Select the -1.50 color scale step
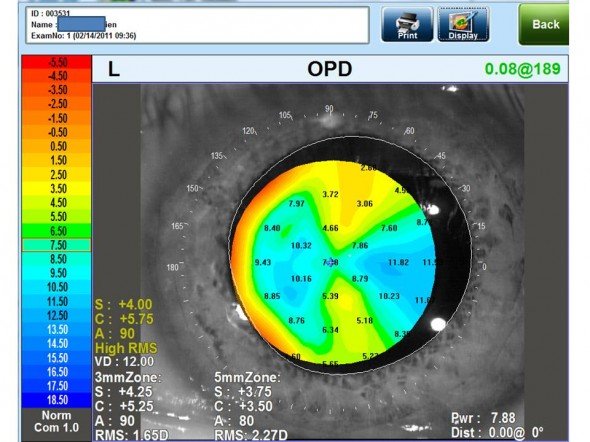Screen dimensions: 590x442 coord(56,118)
